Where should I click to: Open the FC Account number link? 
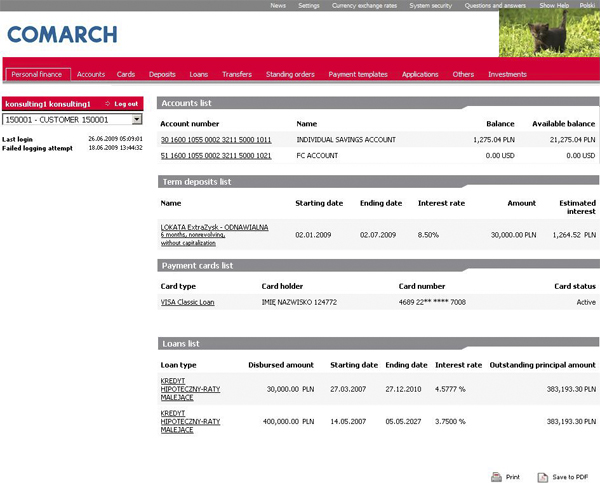(216, 156)
